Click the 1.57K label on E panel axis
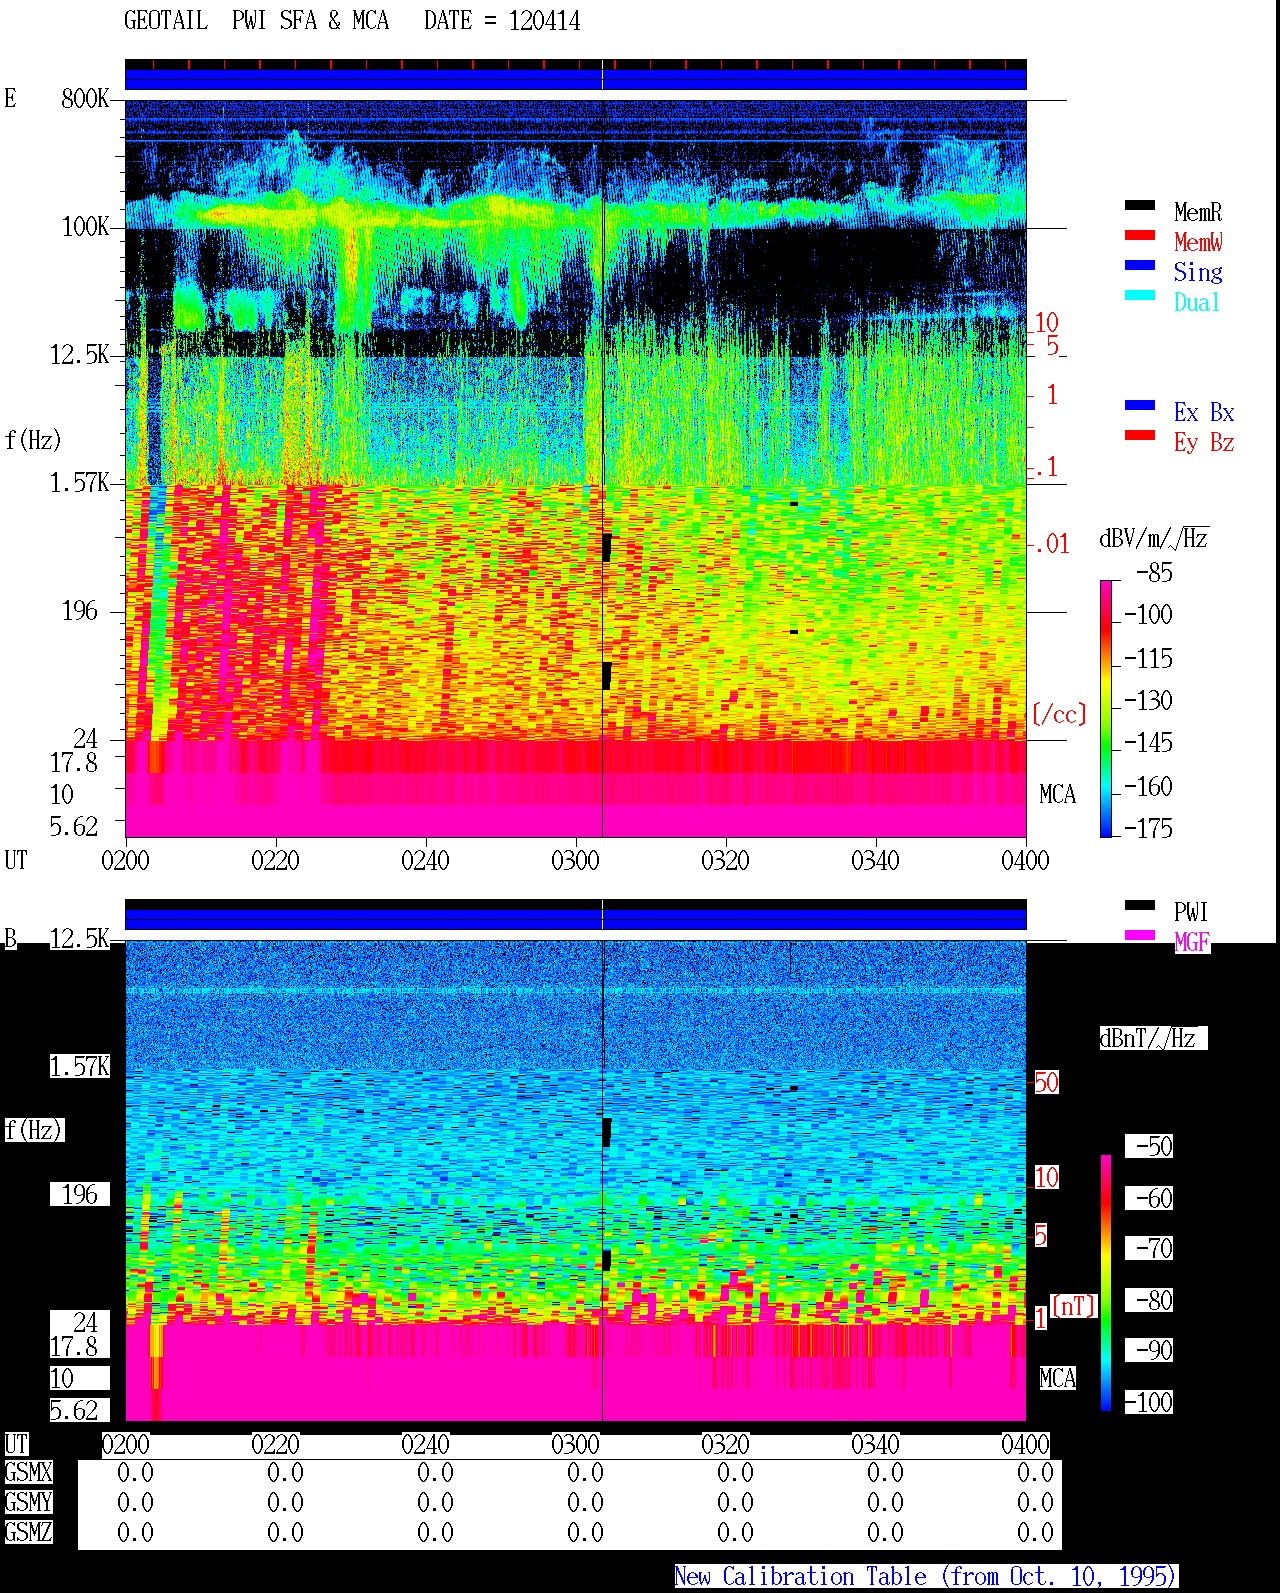The image size is (1280, 1593). [79, 483]
